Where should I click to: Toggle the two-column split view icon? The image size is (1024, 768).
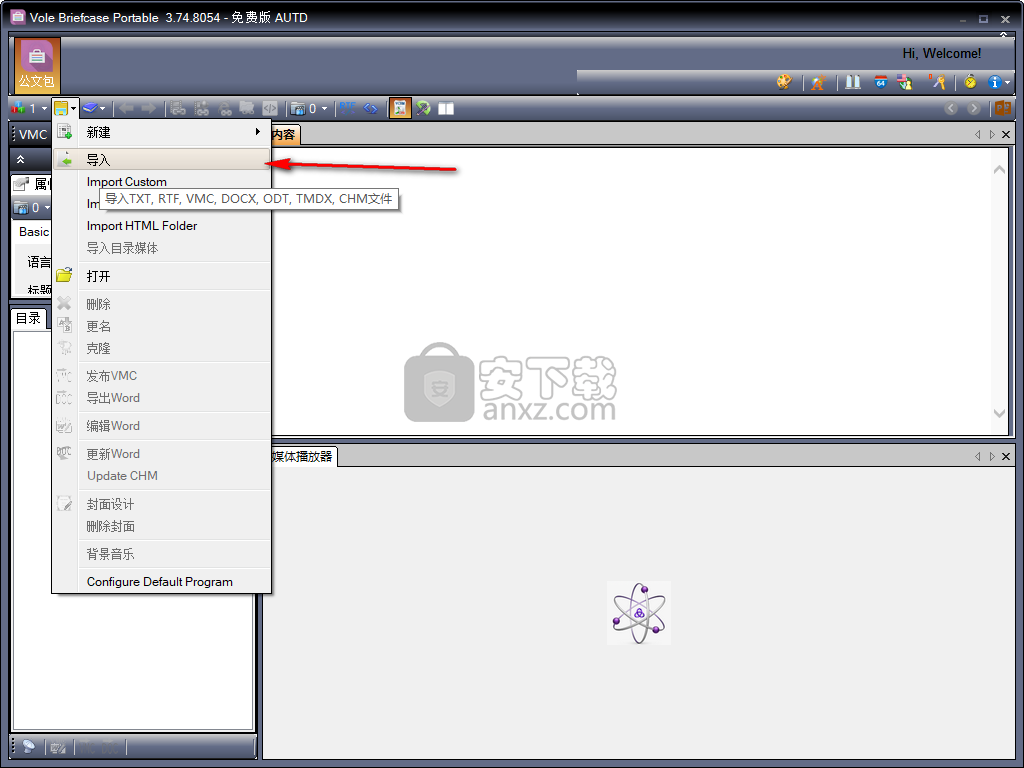pos(446,108)
